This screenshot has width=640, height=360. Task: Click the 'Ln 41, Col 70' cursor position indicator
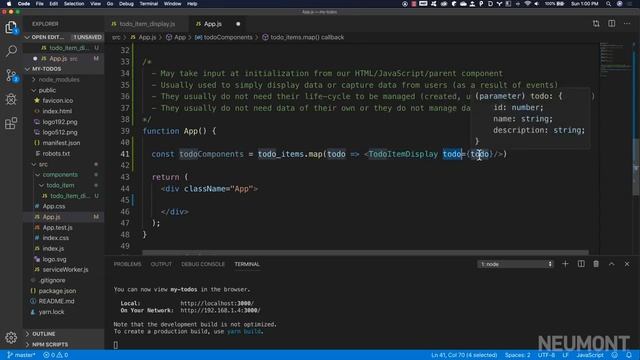click(464, 355)
